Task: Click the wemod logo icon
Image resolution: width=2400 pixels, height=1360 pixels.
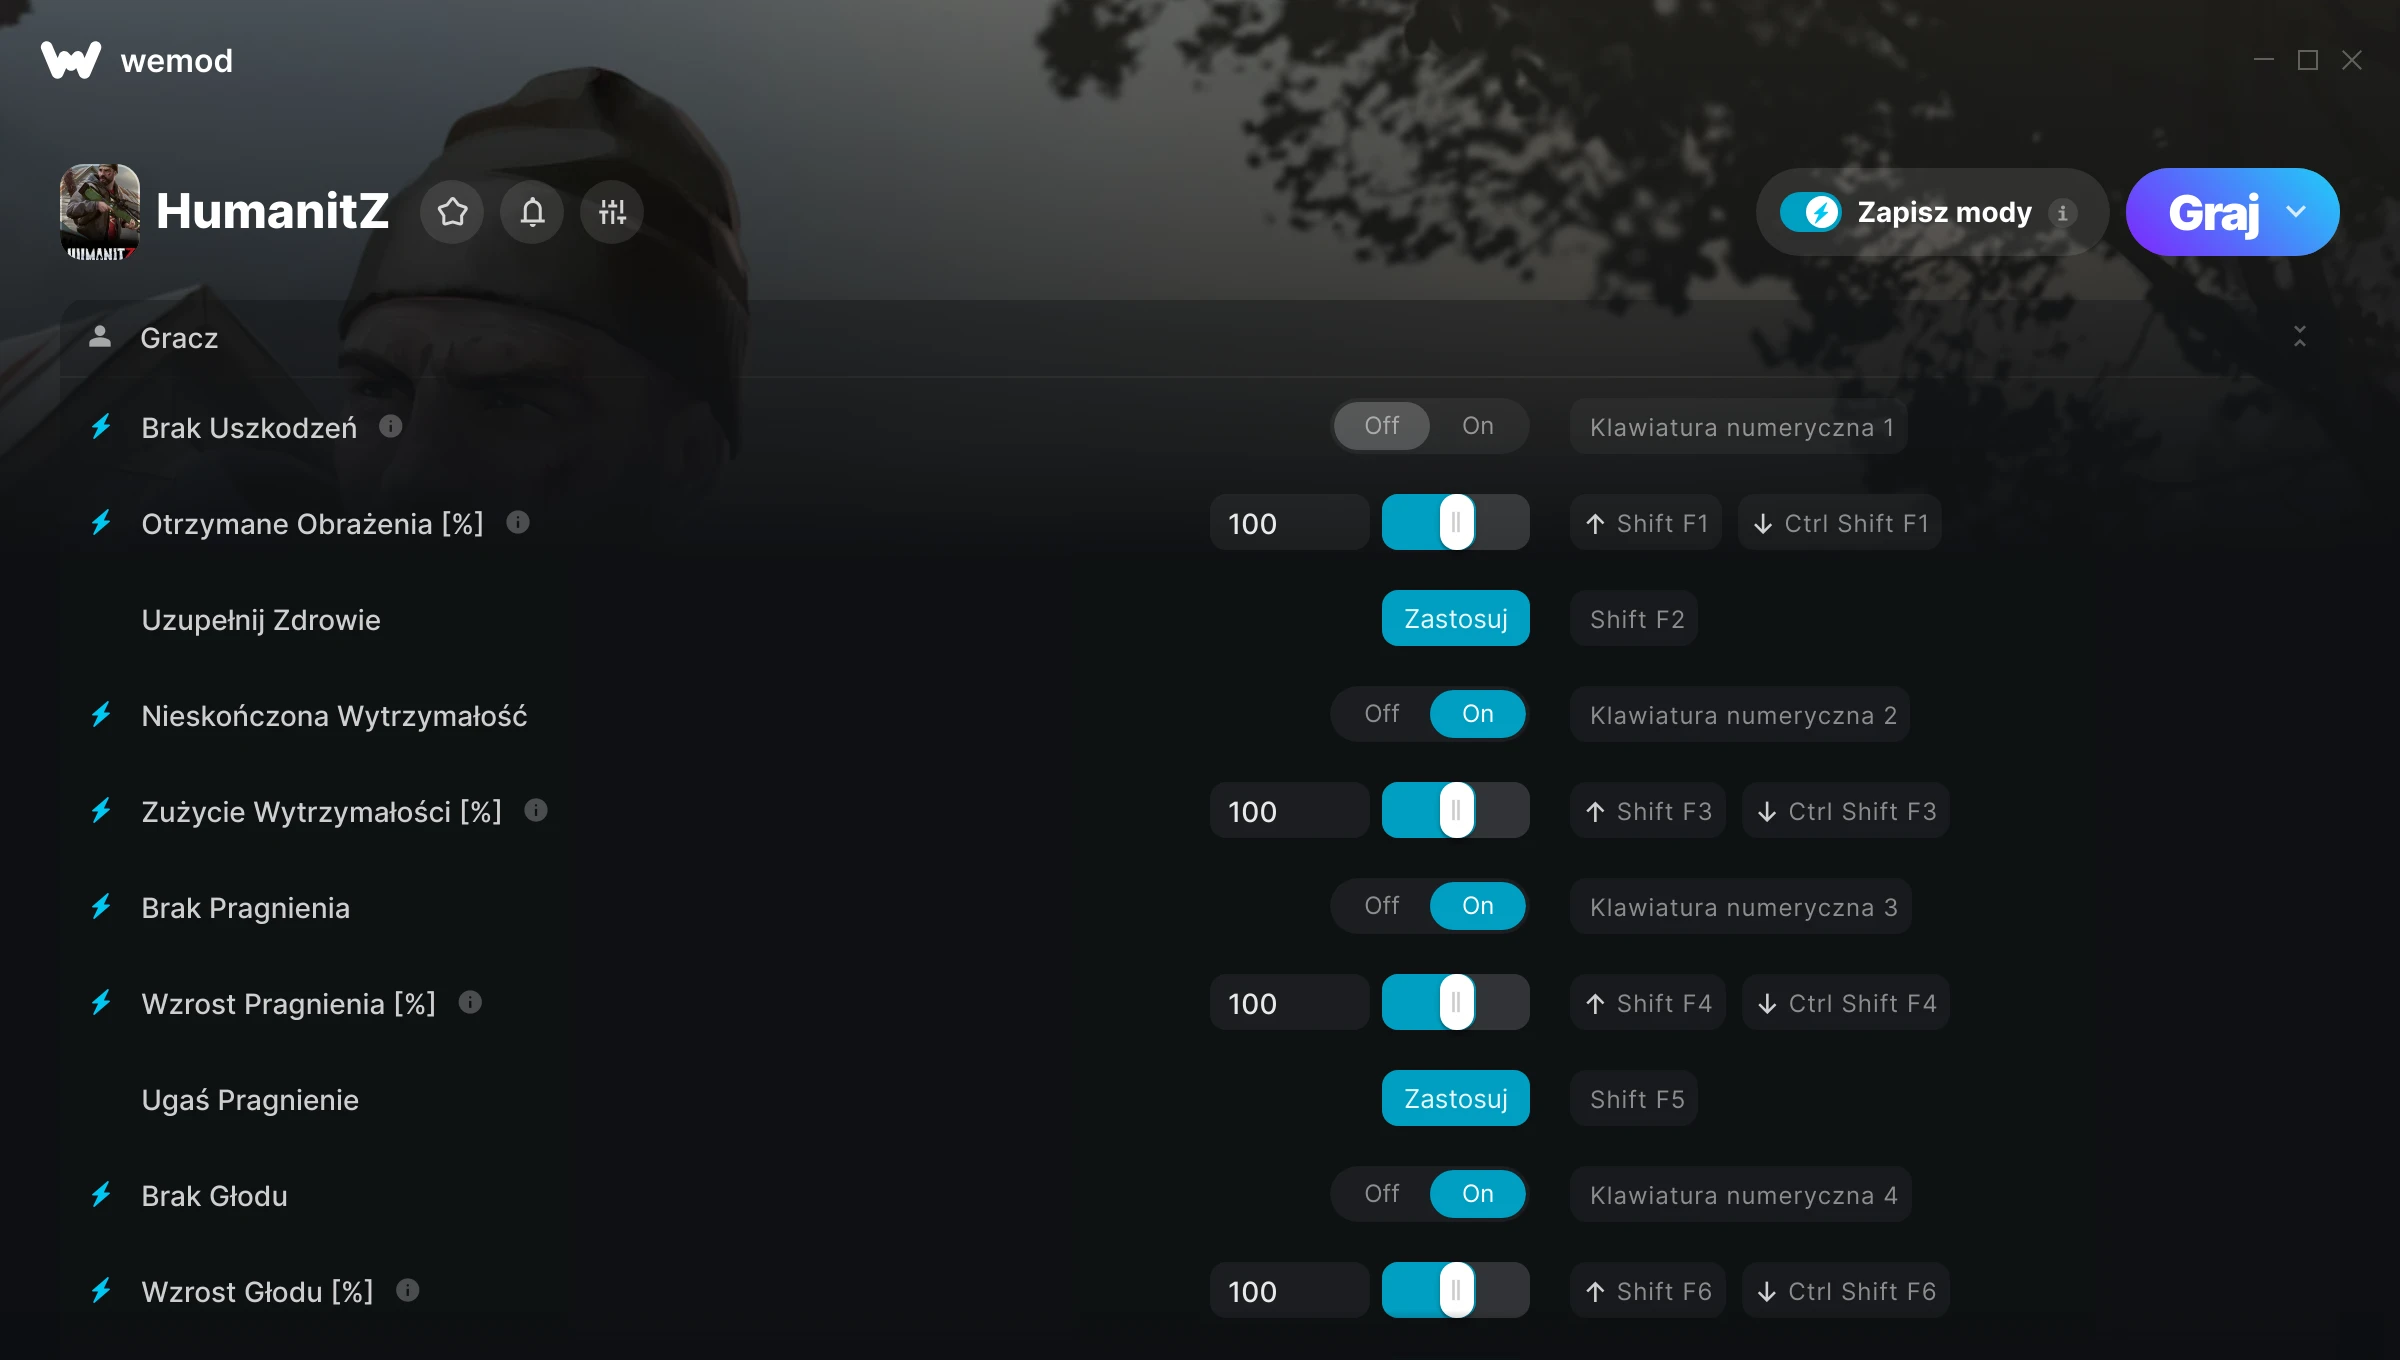Action: [x=71, y=60]
